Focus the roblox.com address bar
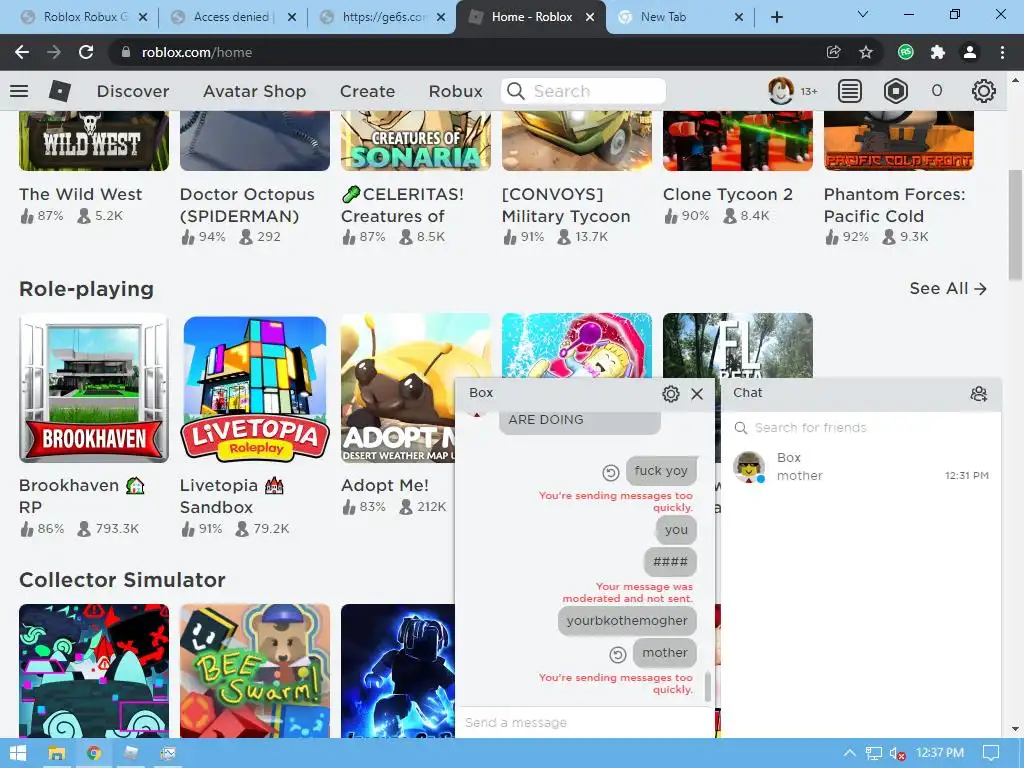1024x768 pixels. [x=457, y=52]
